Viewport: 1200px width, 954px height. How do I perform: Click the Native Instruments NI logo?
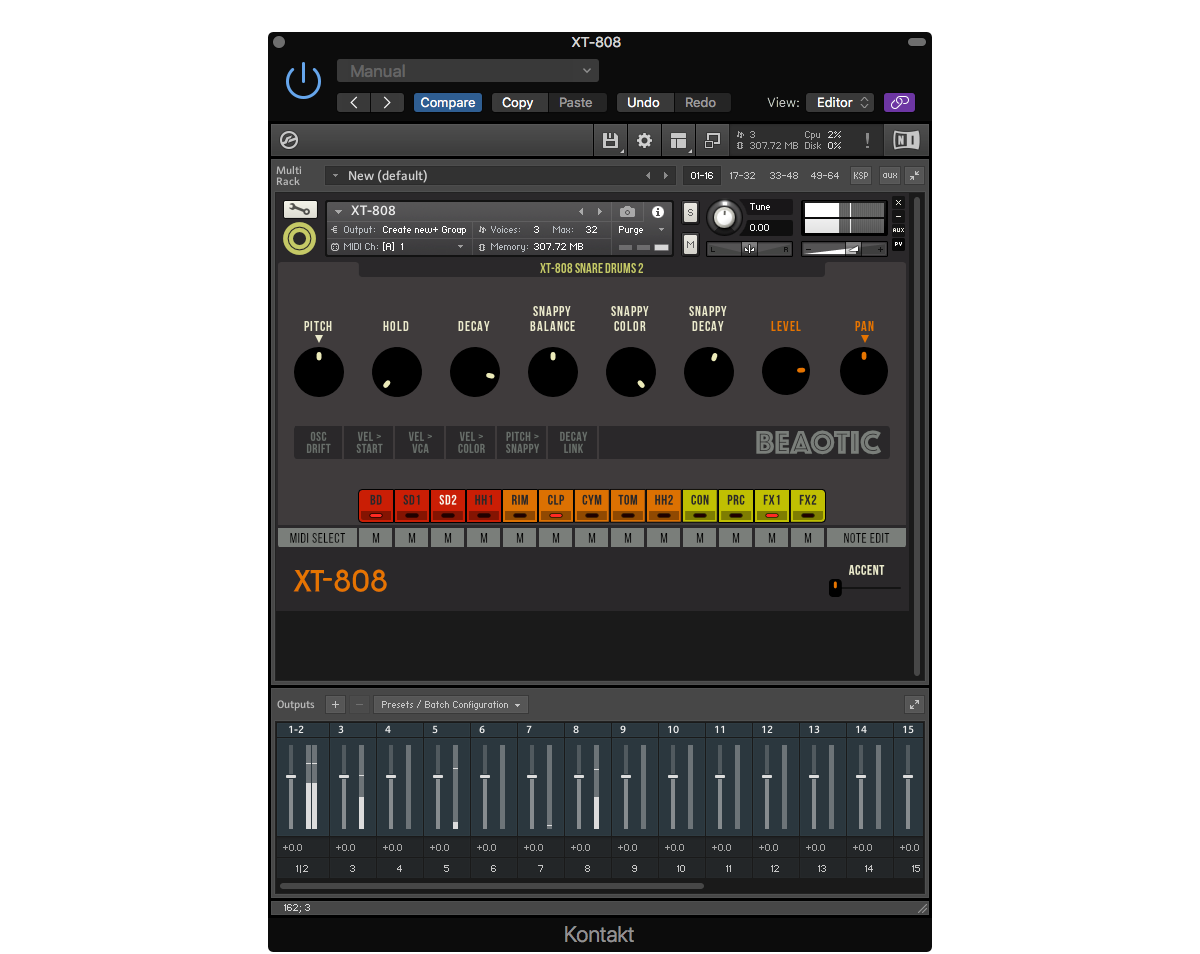click(906, 140)
